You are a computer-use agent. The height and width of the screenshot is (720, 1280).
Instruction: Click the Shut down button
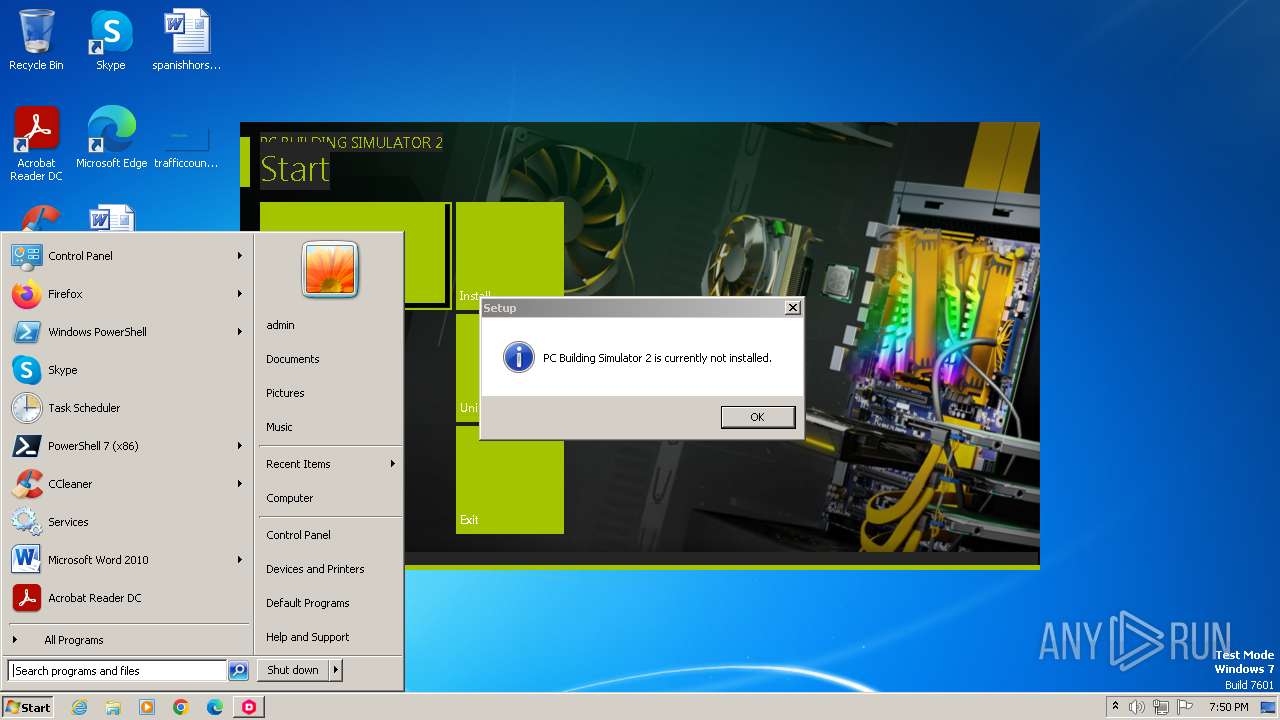tap(293, 670)
